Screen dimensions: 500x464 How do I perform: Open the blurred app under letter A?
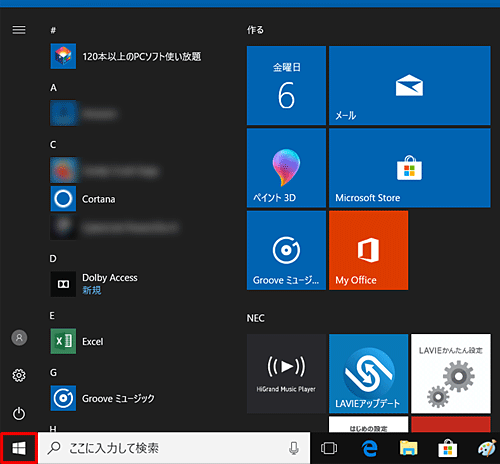tap(84, 113)
